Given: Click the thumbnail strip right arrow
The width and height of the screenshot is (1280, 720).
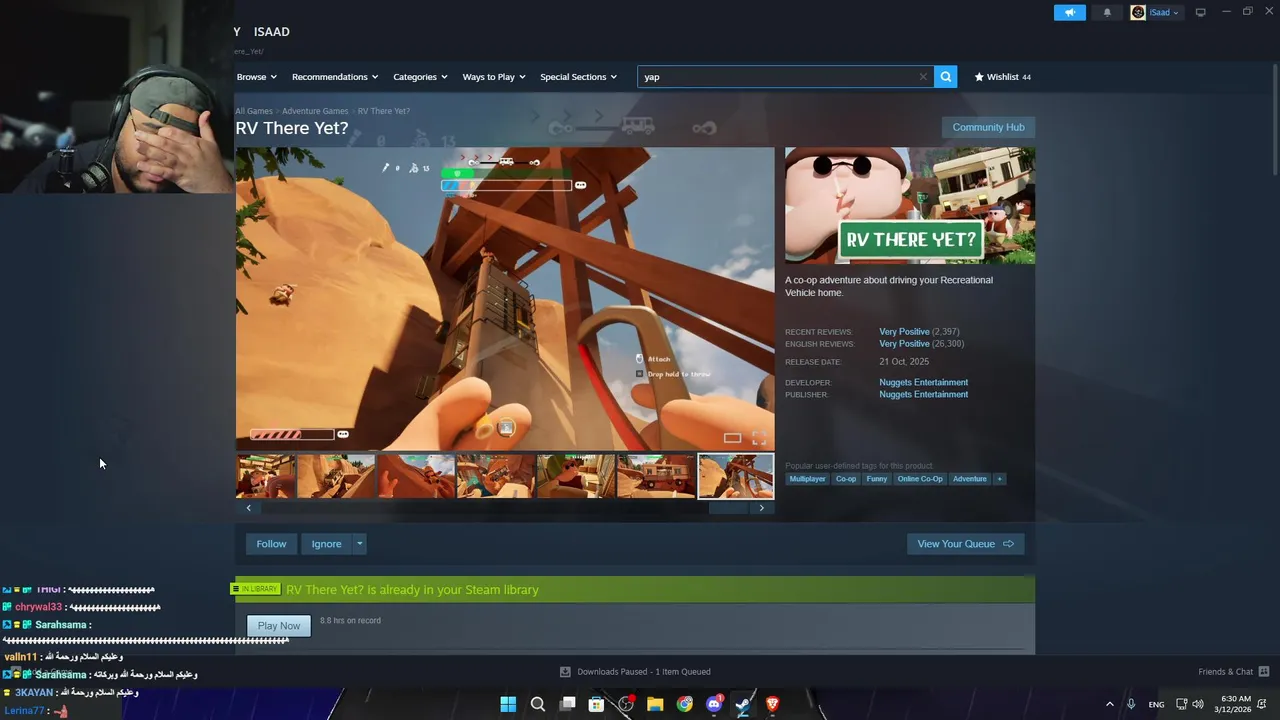Looking at the screenshot, I should (761, 508).
